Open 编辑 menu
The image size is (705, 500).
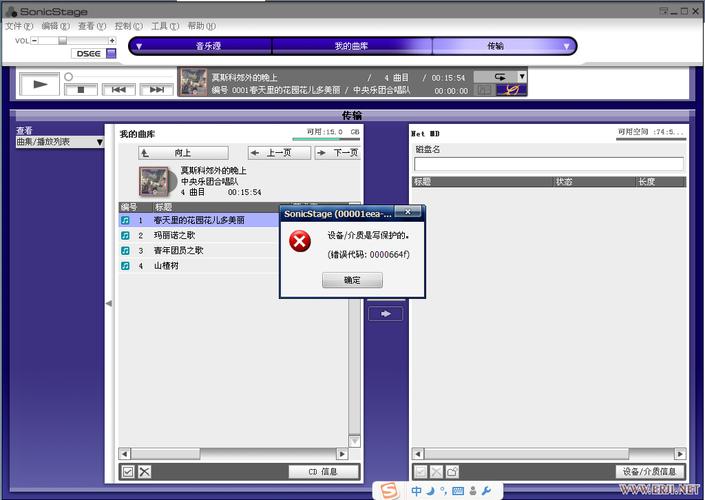pos(56,26)
